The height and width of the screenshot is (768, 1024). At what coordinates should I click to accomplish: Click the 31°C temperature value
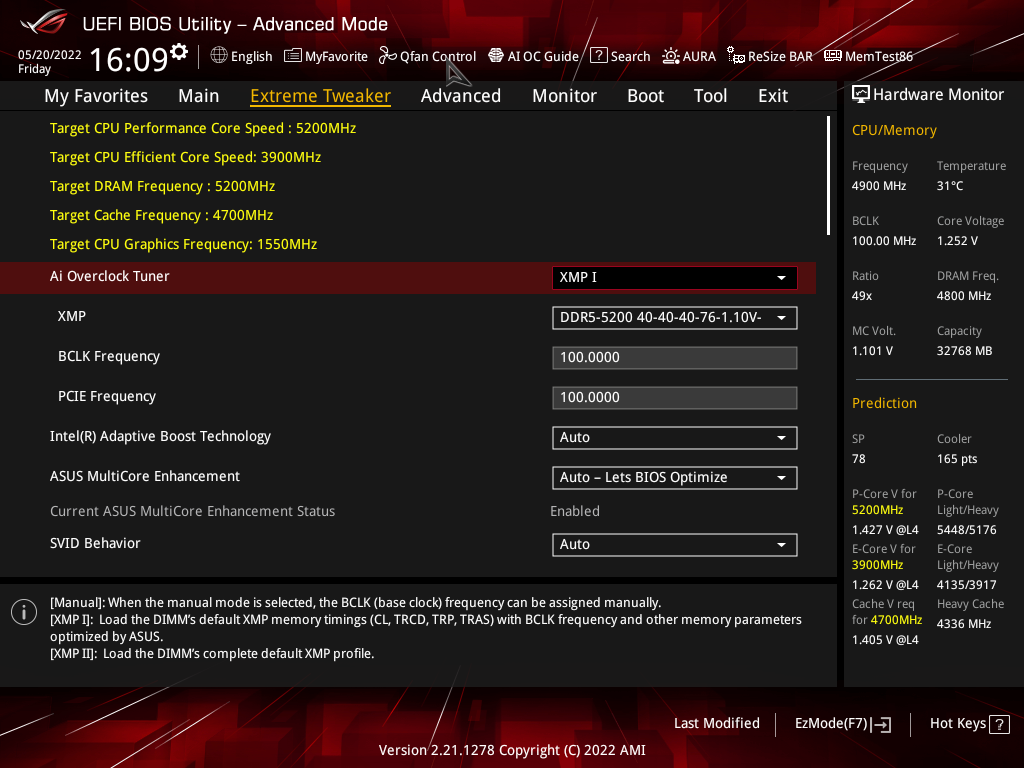click(x=950, y=186)
